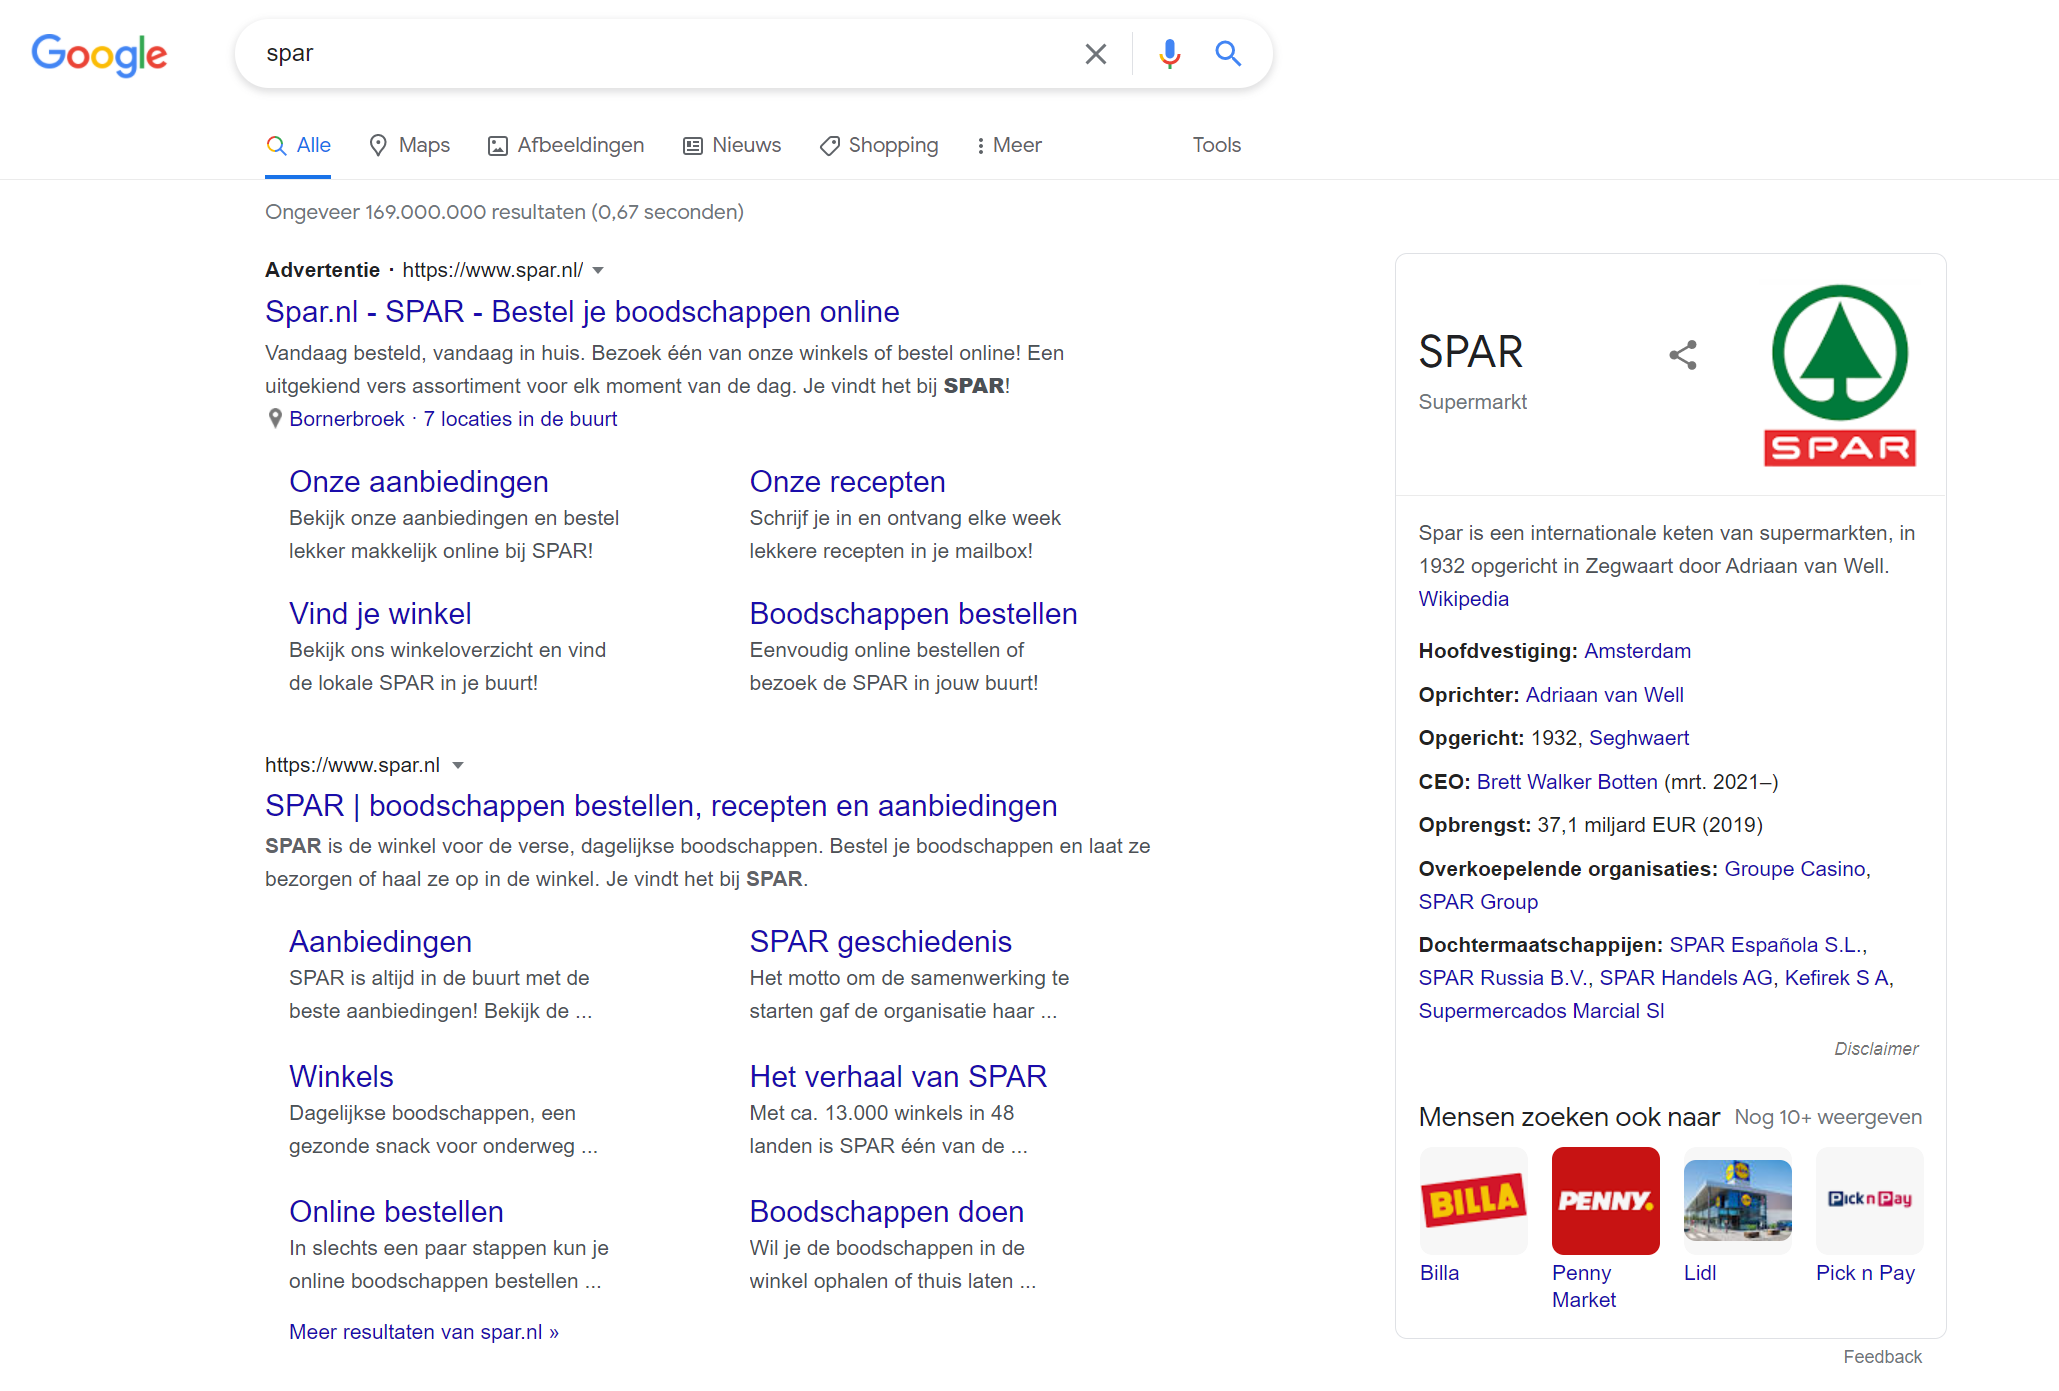This screenshot has width=2059, height=1391.
Task: Clear the search box with X icon
Action: [x=1095, y=54]
